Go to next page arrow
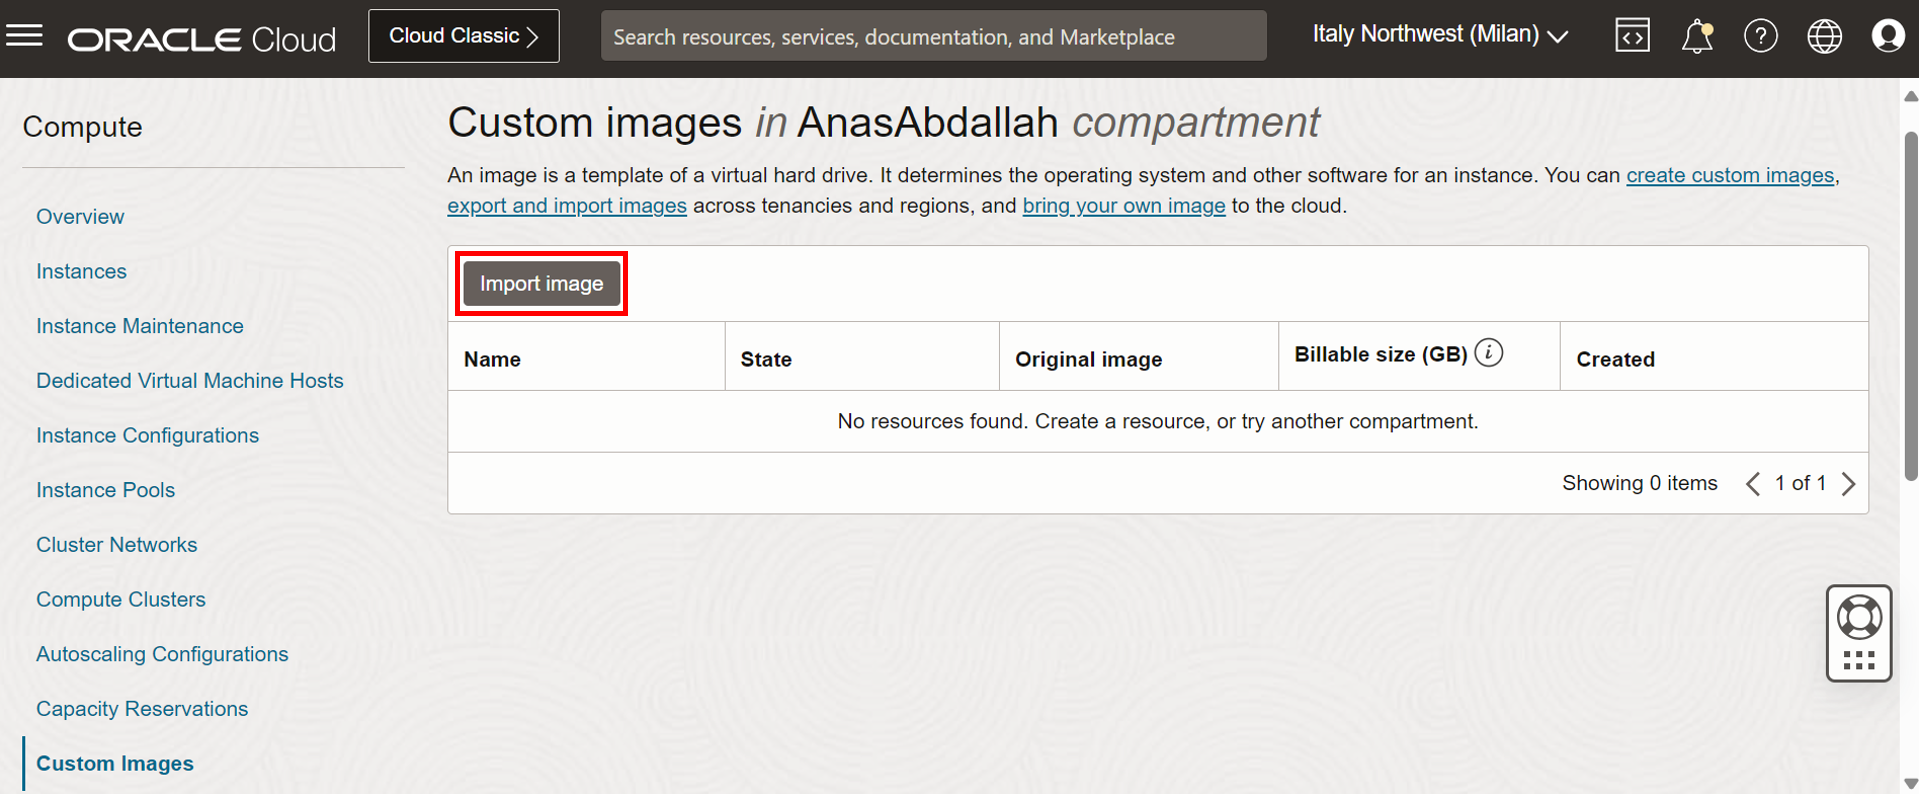1919x794 pixels. tap(1848, 484)
